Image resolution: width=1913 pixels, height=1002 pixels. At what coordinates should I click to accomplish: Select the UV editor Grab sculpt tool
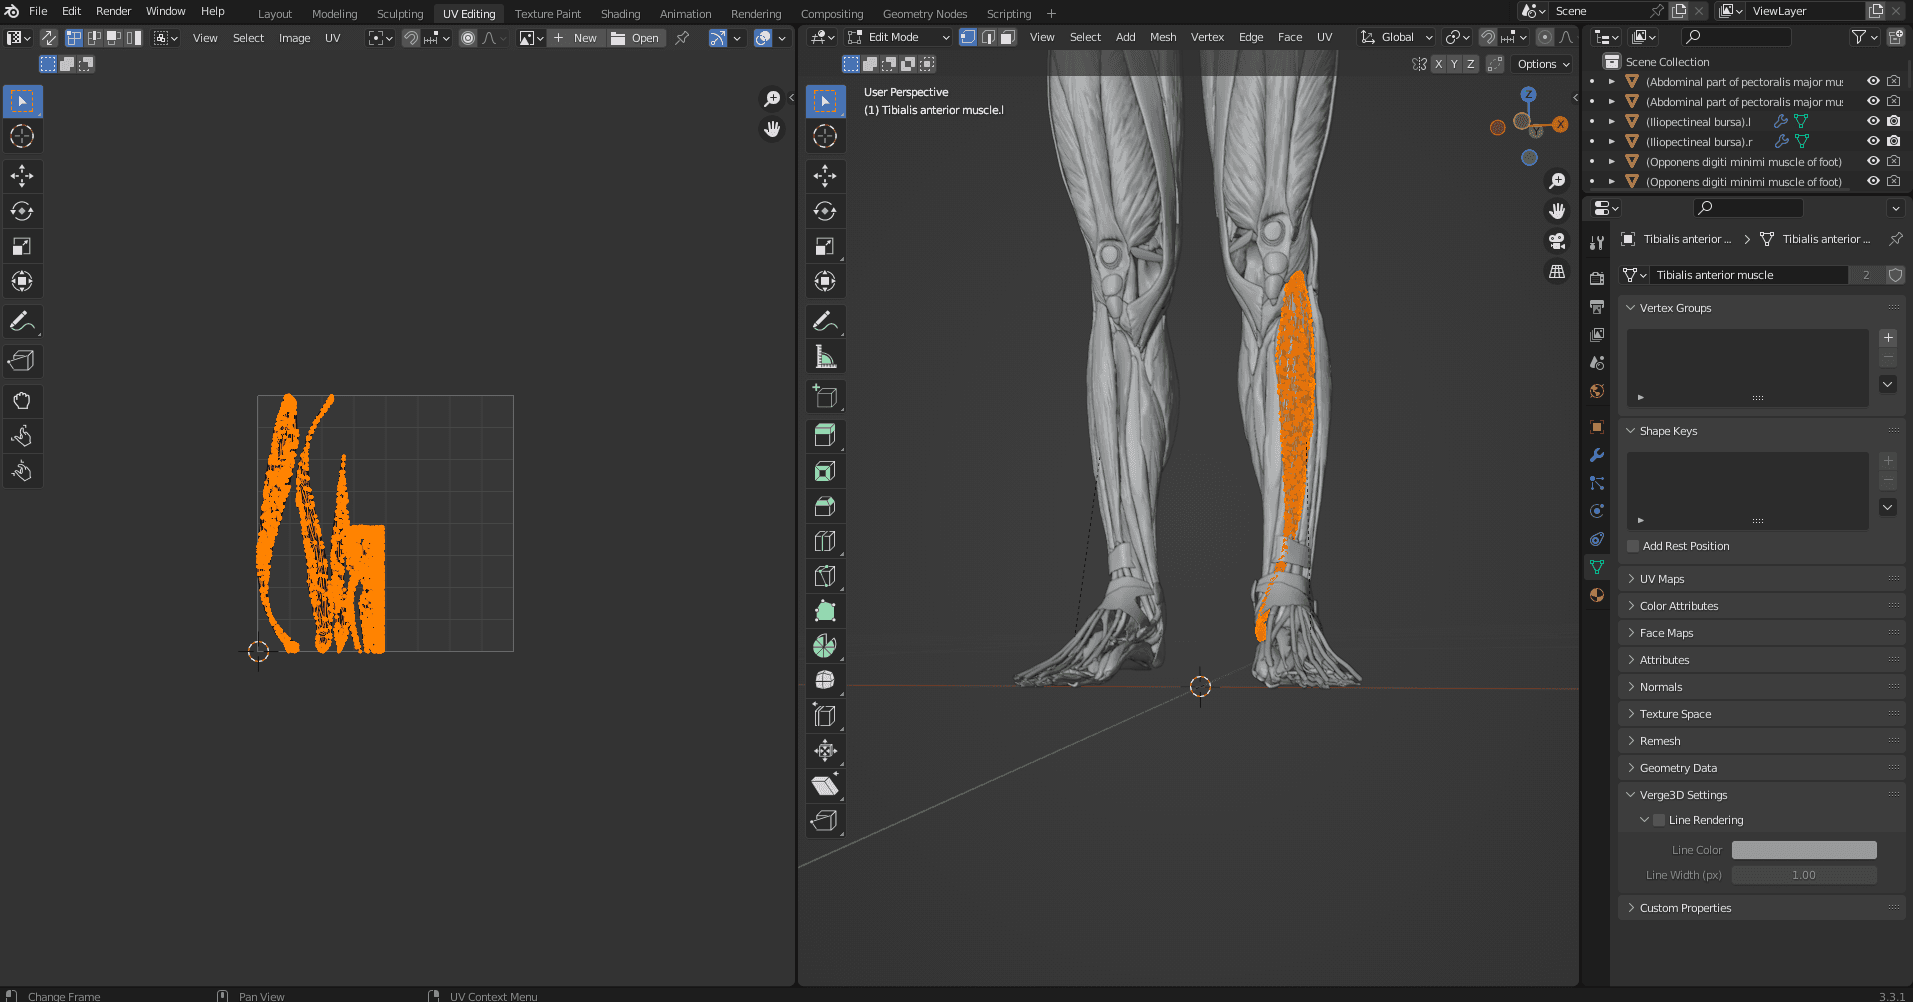[22, 401]
